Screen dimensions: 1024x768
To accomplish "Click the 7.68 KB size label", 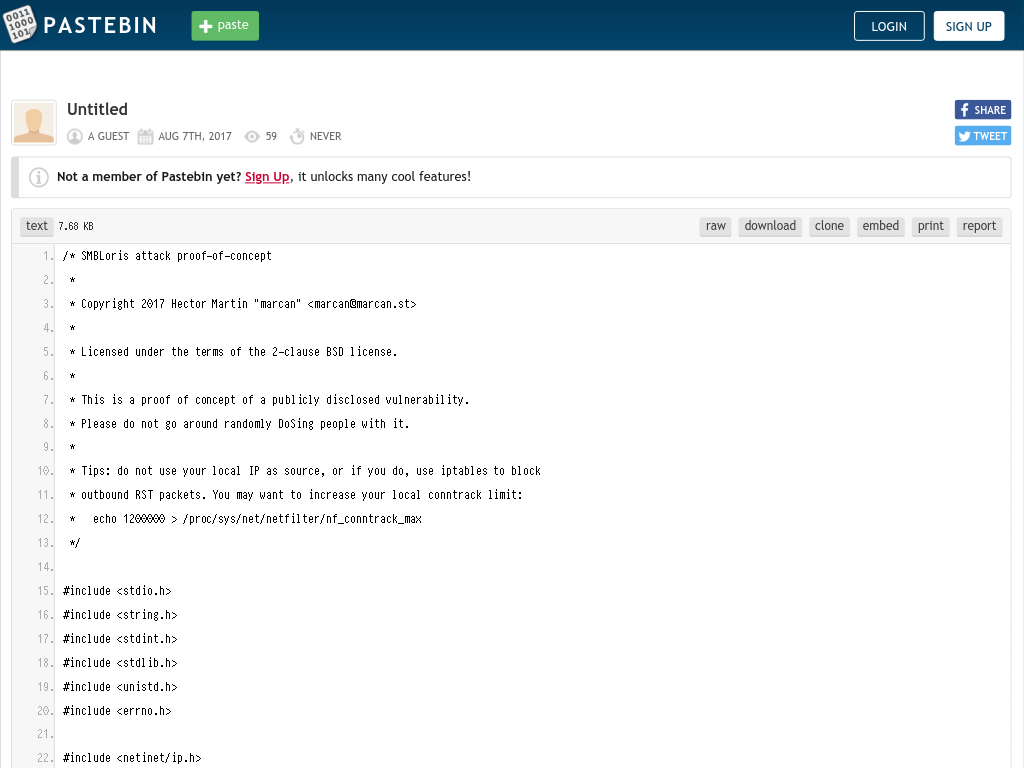I will [76, 227].
